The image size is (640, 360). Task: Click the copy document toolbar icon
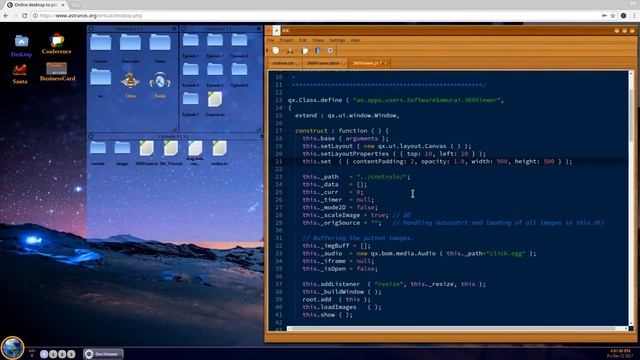coord(304,51)
